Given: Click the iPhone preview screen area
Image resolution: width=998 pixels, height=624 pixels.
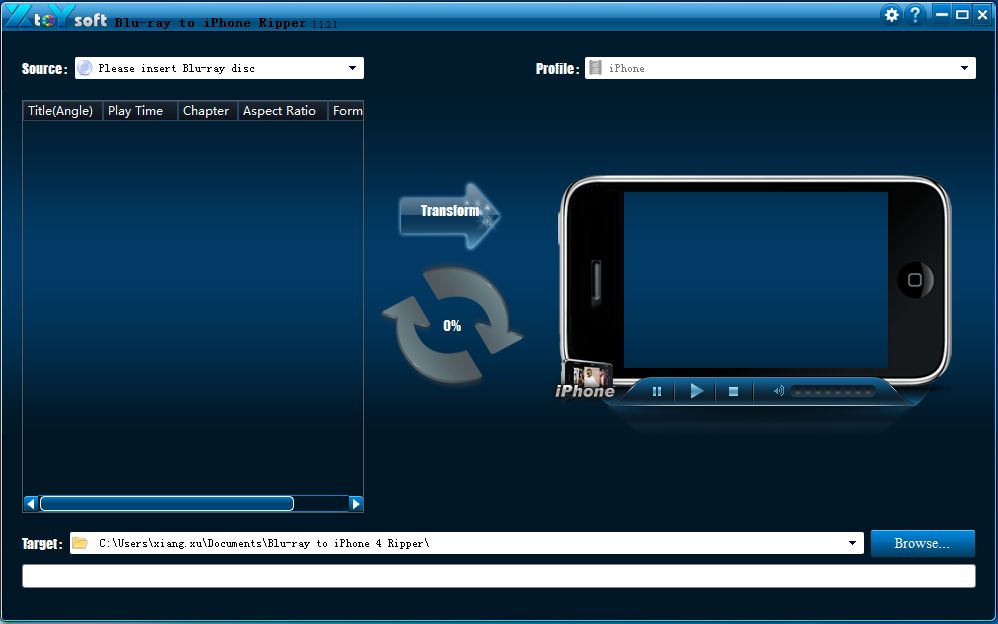Looking at the screenshot, I should pyautogui.click(x=756, y=280).
